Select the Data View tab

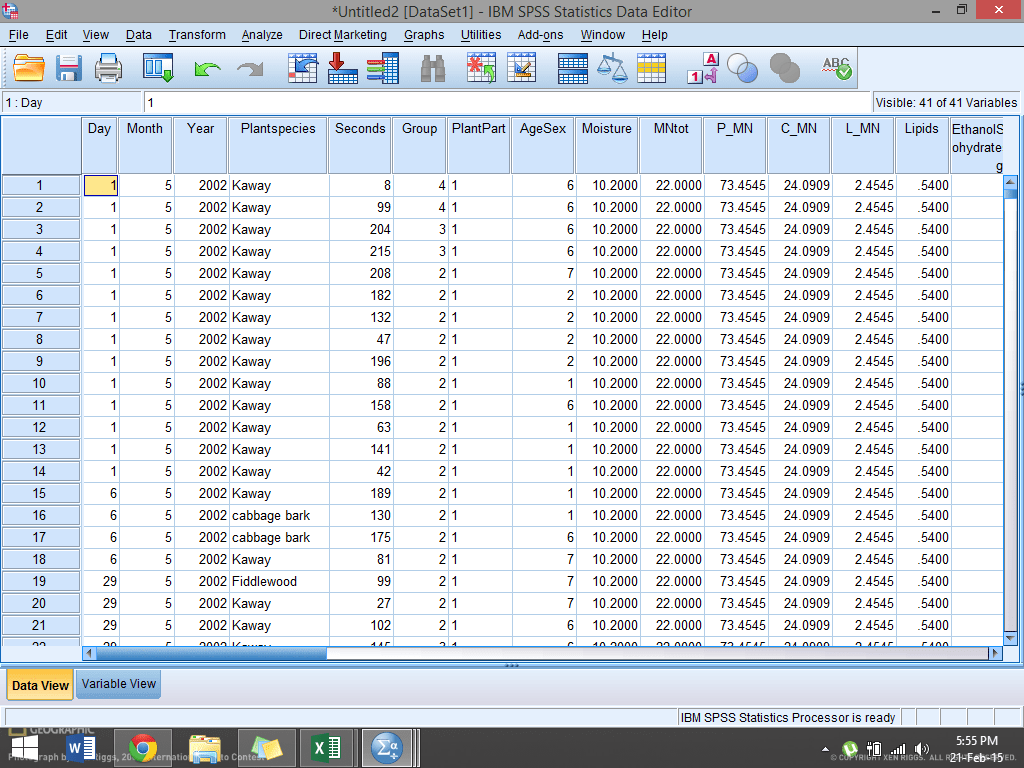click(x=39, y=684)
